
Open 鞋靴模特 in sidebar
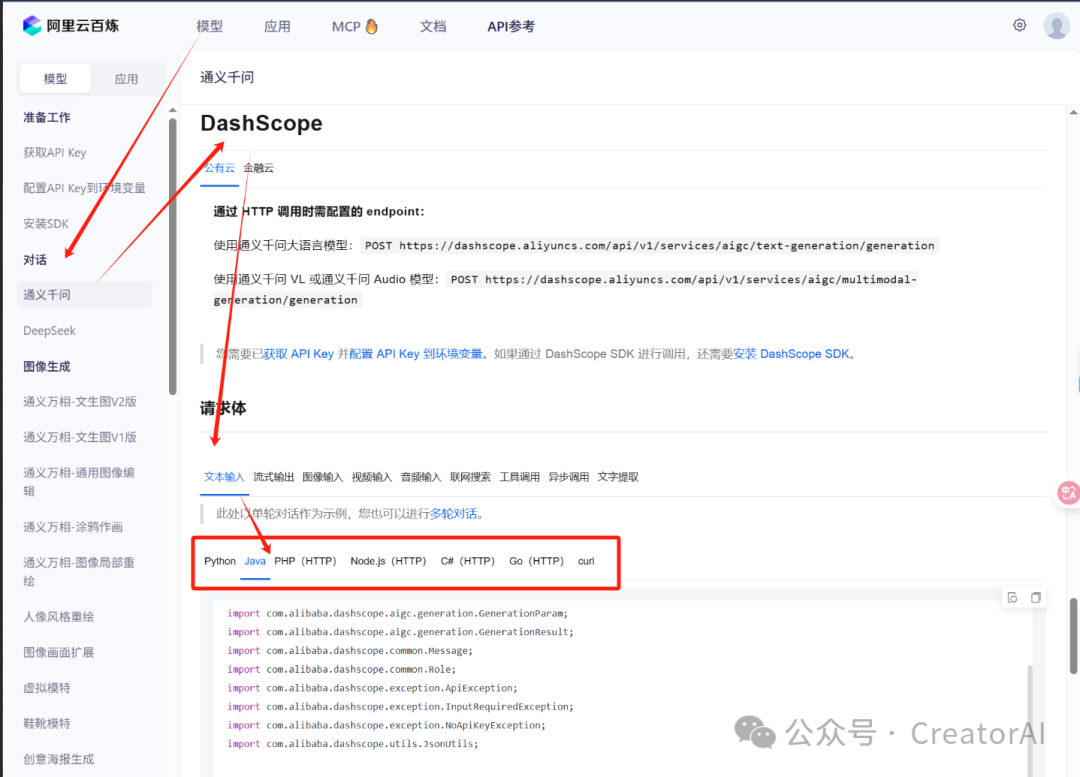tap(47, 723)
